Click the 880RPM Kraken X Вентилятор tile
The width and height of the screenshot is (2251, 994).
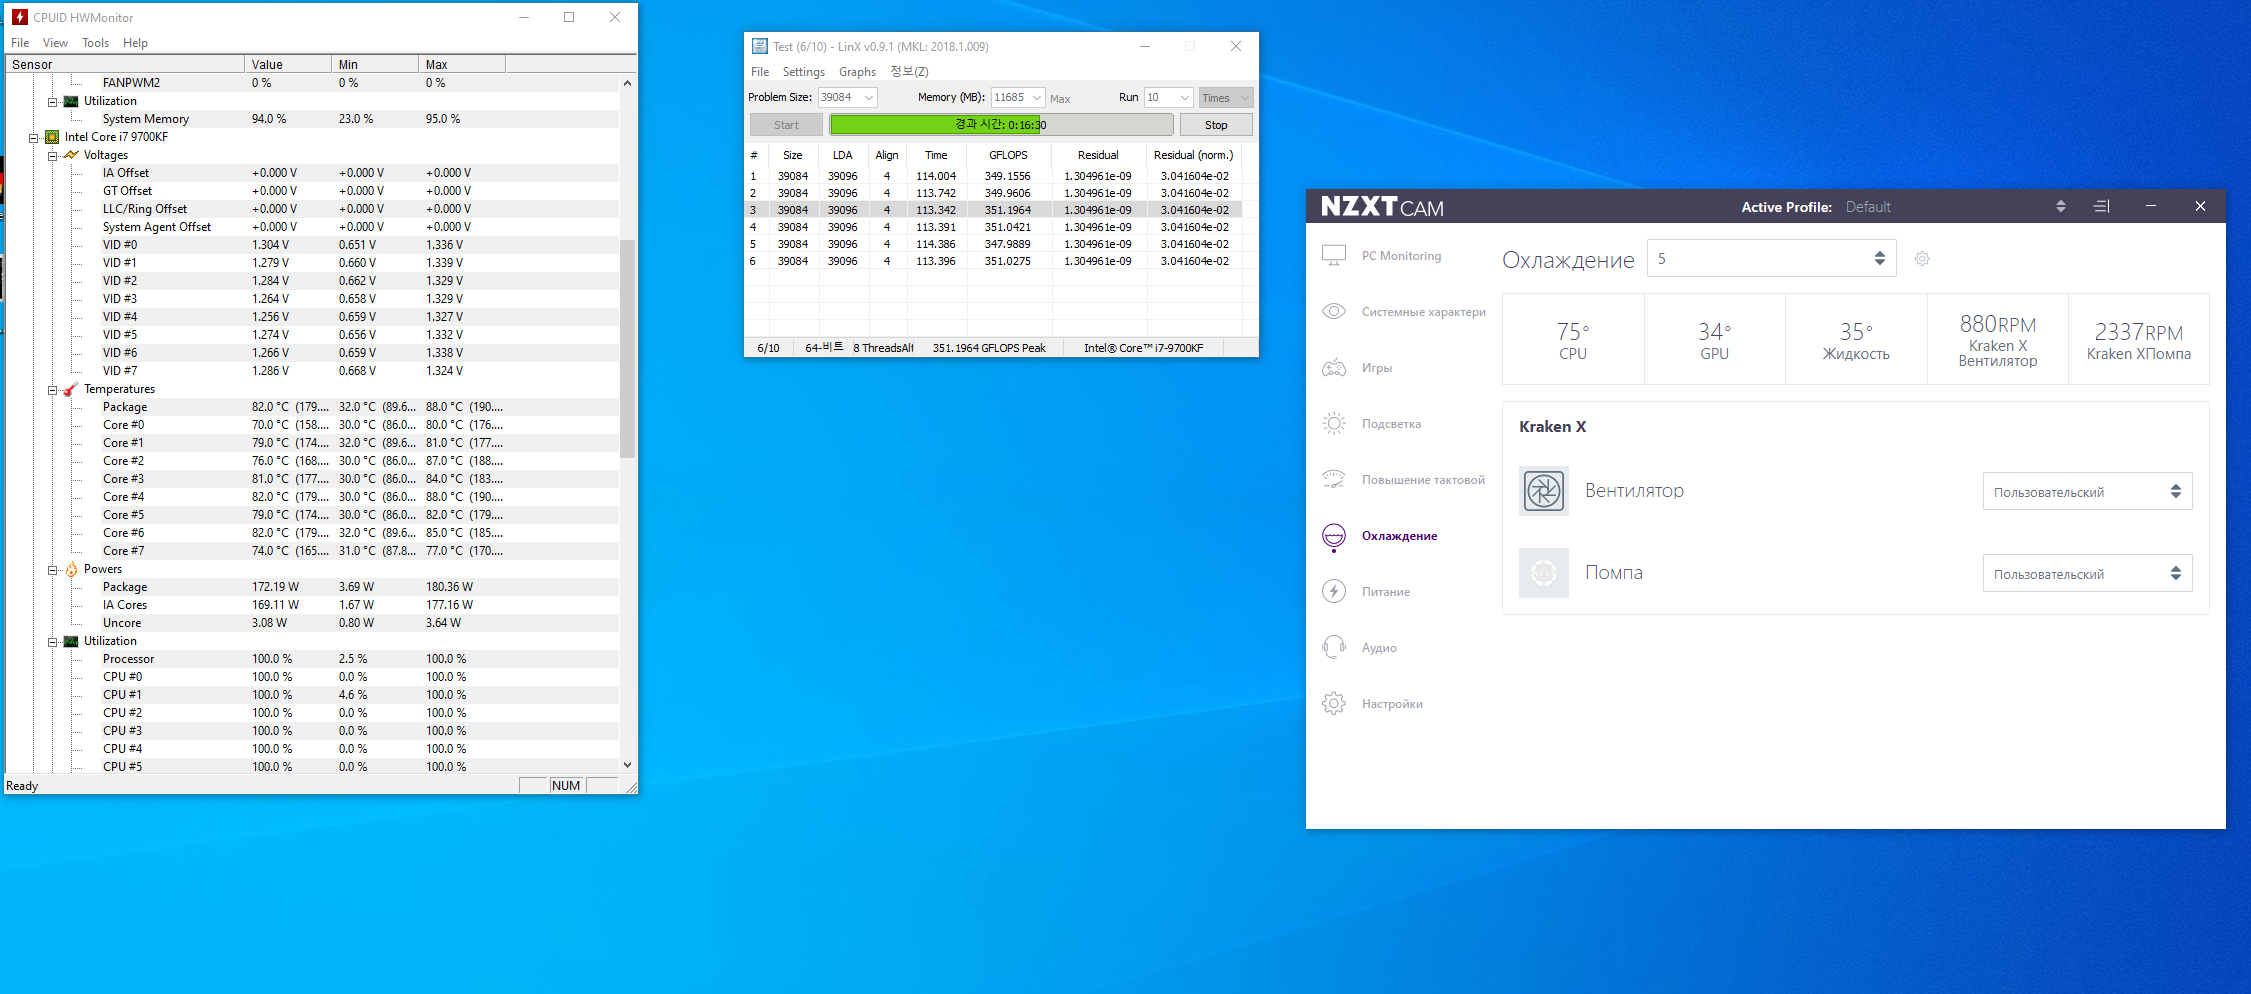1998,339
